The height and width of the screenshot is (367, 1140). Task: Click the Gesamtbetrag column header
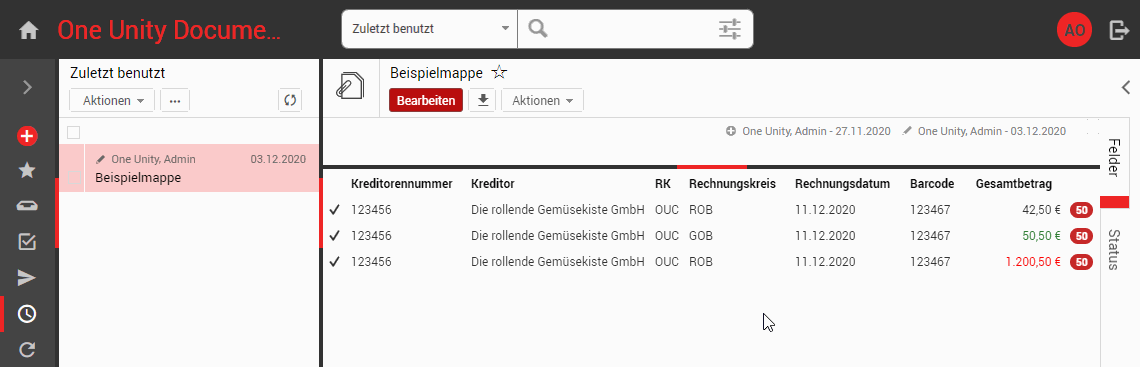[1013, 184]
